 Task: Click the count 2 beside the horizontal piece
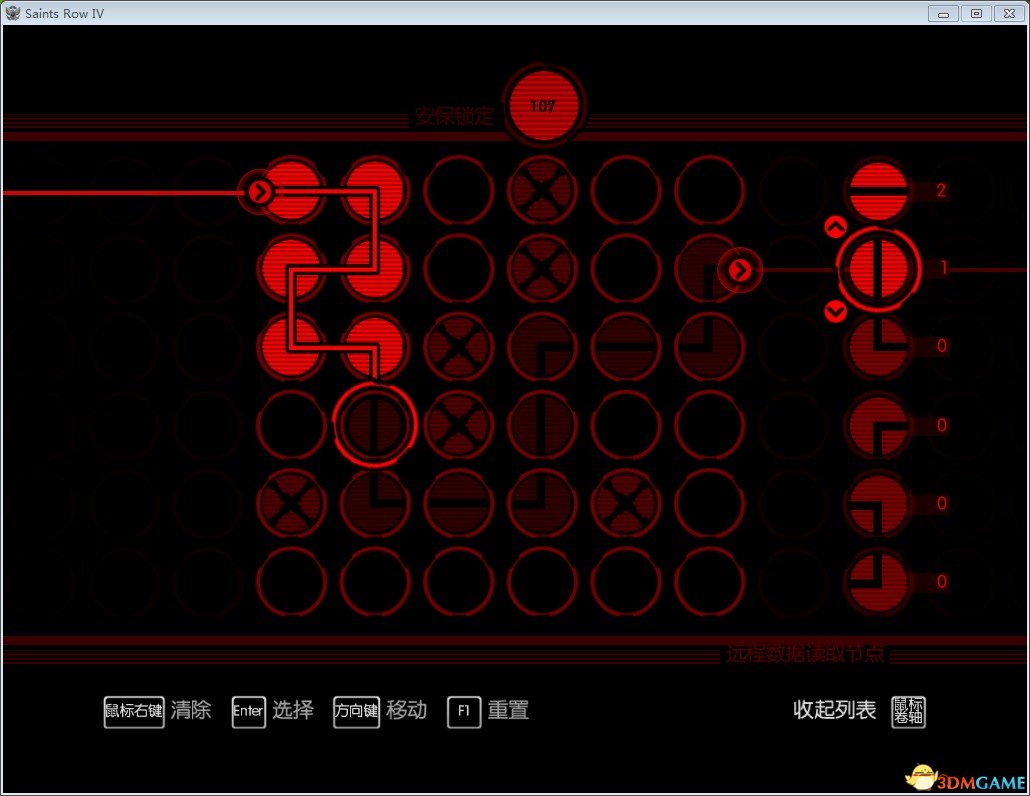coord(941,190)
